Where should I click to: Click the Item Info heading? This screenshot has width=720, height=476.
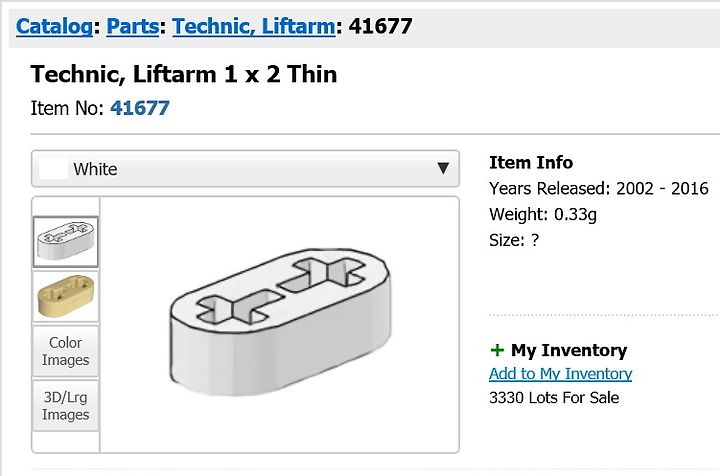(531, 162)
